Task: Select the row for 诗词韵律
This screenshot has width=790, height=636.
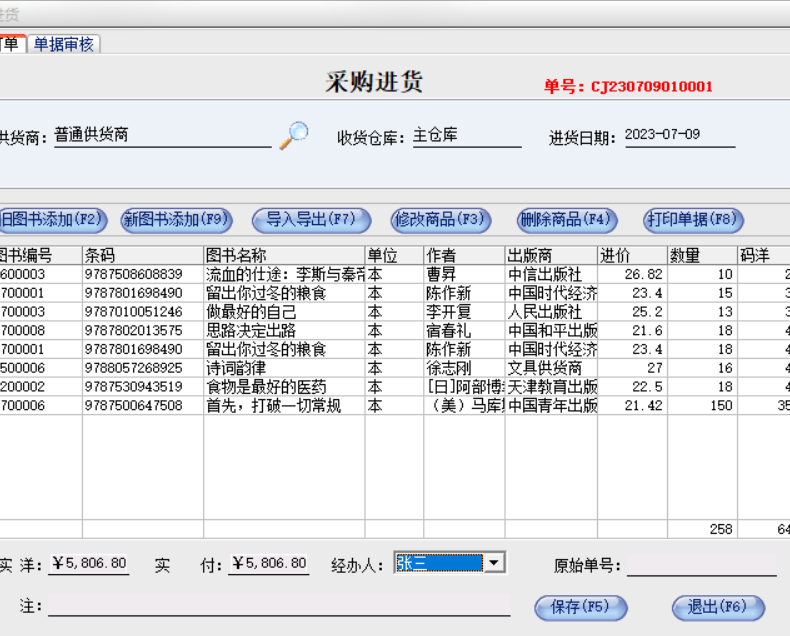Action: coord(395,368)
